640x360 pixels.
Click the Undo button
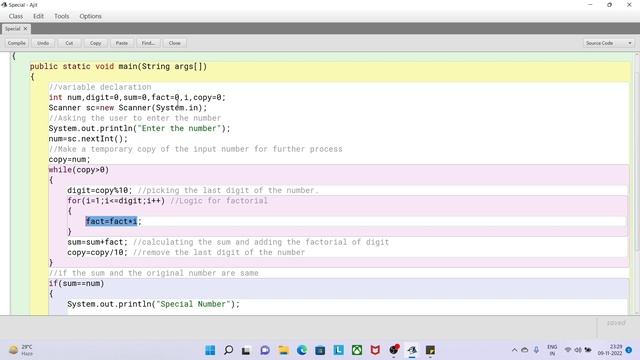(43, 43)
